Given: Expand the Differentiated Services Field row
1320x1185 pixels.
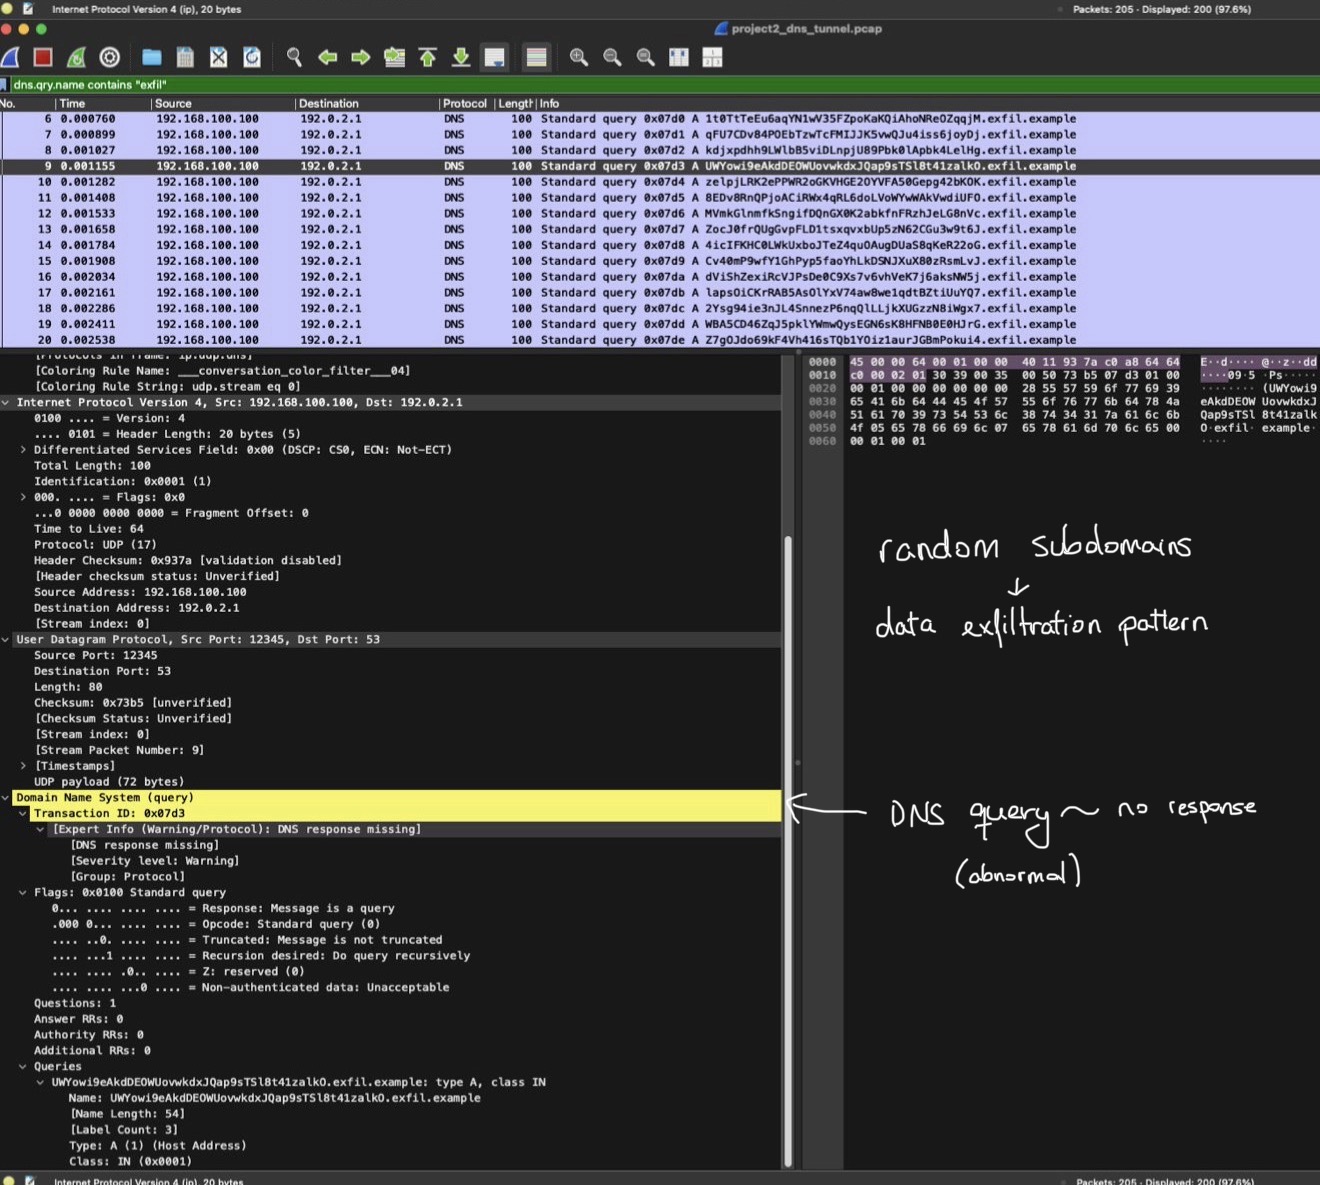Looking at the screenshot, I should tap(23, 450).
